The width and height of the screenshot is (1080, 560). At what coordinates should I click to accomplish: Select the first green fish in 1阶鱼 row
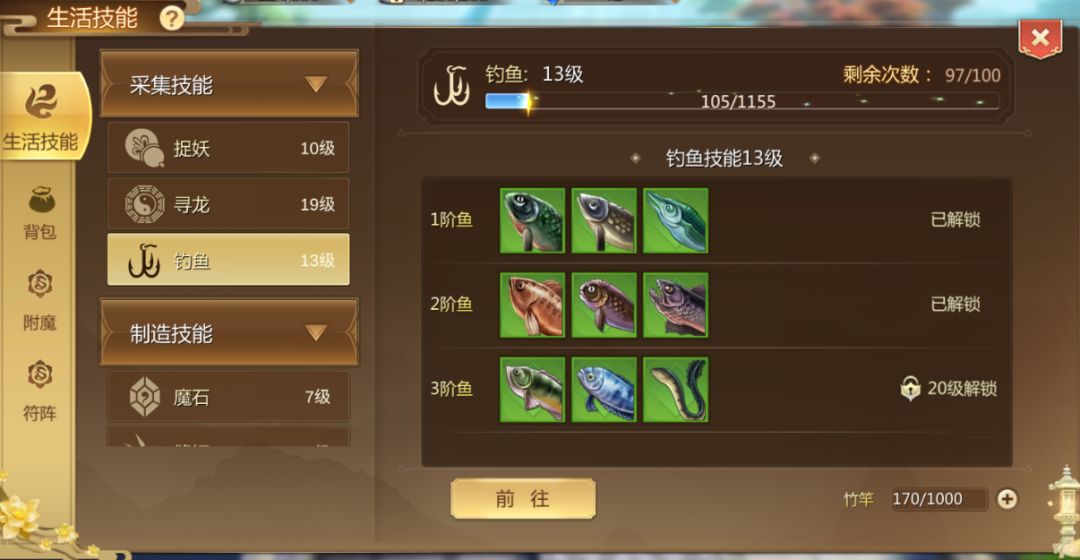[x=532, y=220]
